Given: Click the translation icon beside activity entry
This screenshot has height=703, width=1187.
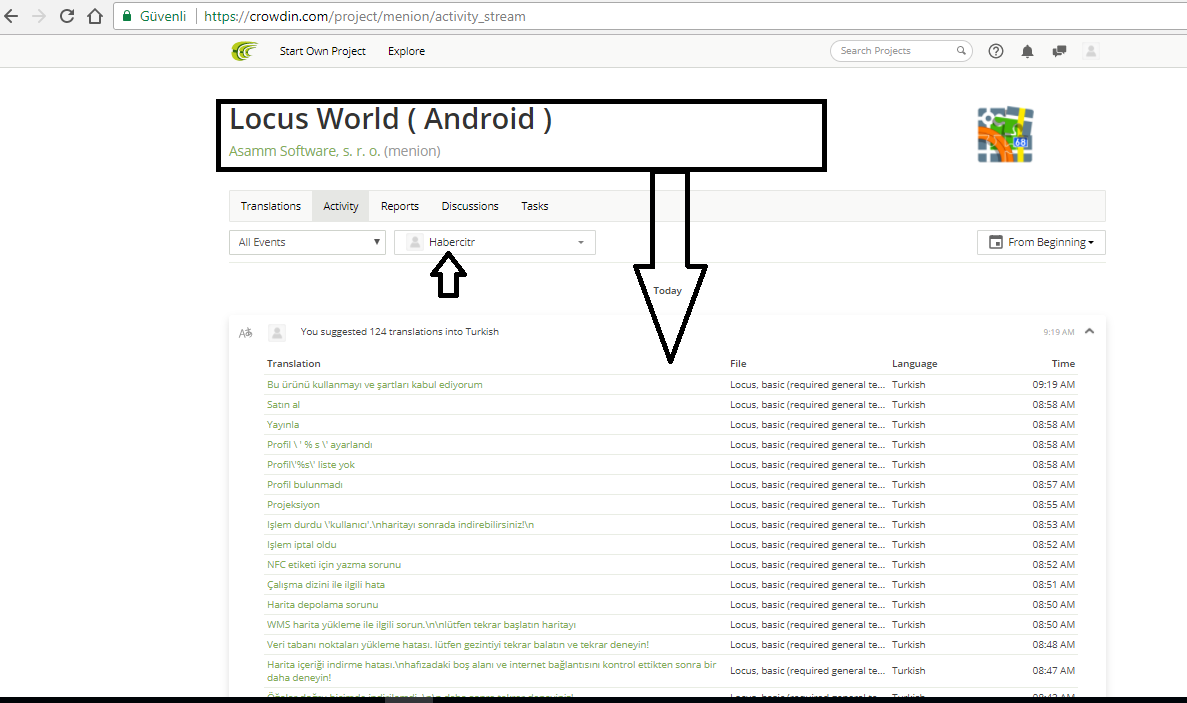Looking at the screenshot, I should coord(245,332).
